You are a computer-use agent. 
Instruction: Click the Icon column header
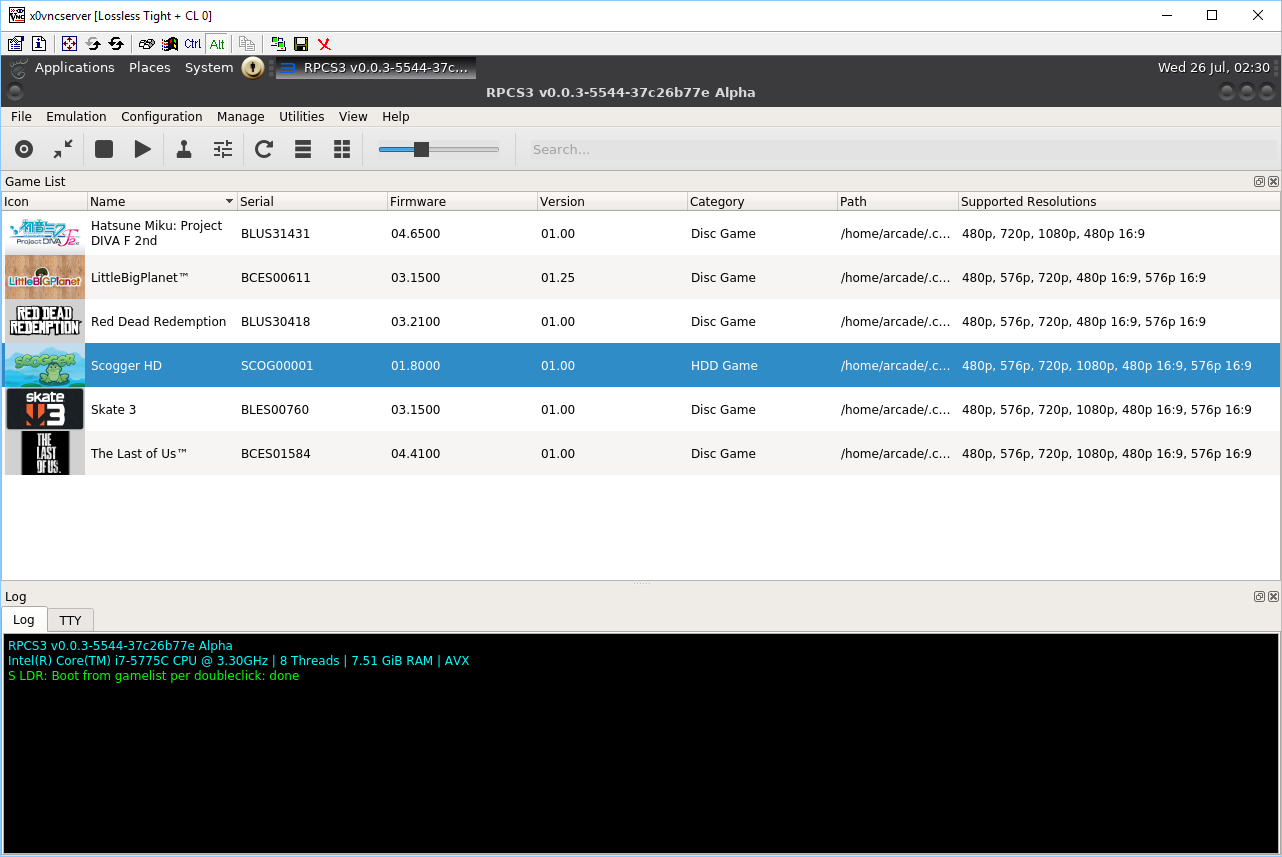[x=44, y=201]
